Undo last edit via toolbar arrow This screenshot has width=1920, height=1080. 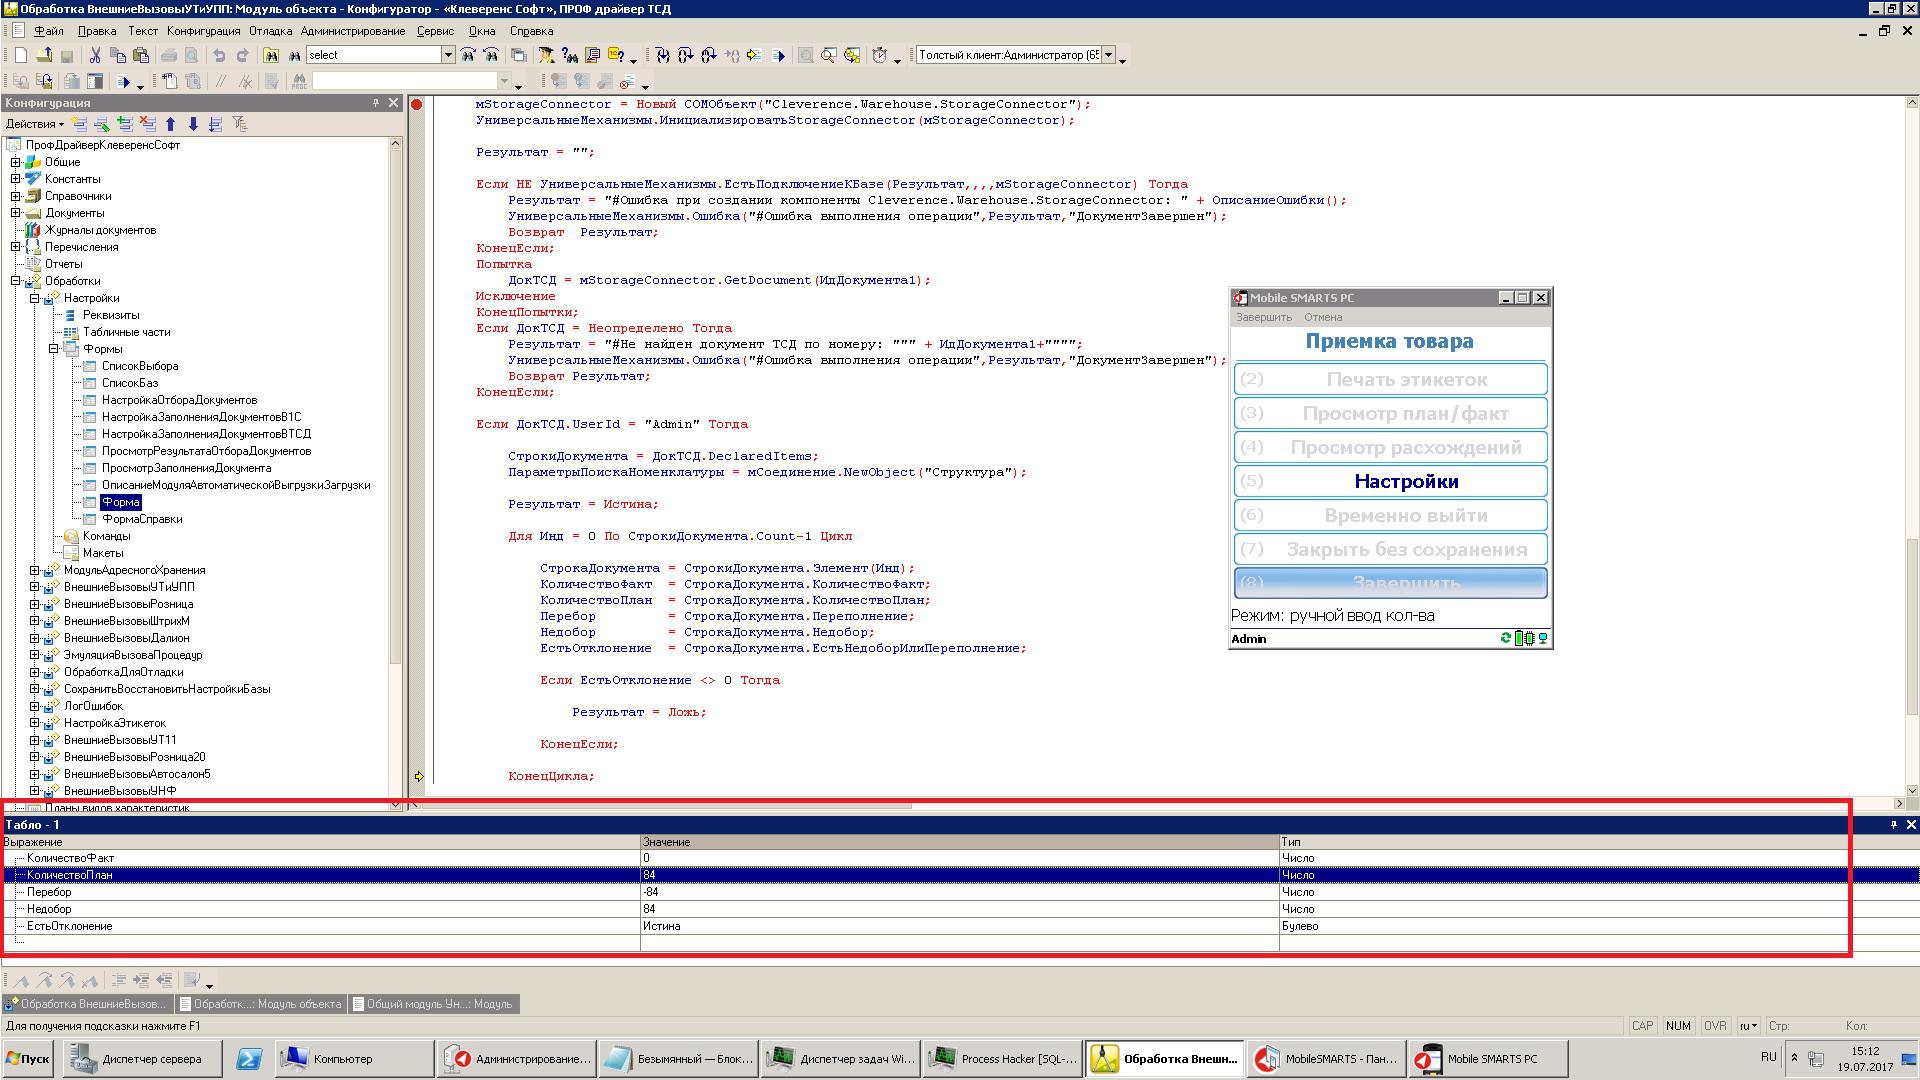point(219,56)
